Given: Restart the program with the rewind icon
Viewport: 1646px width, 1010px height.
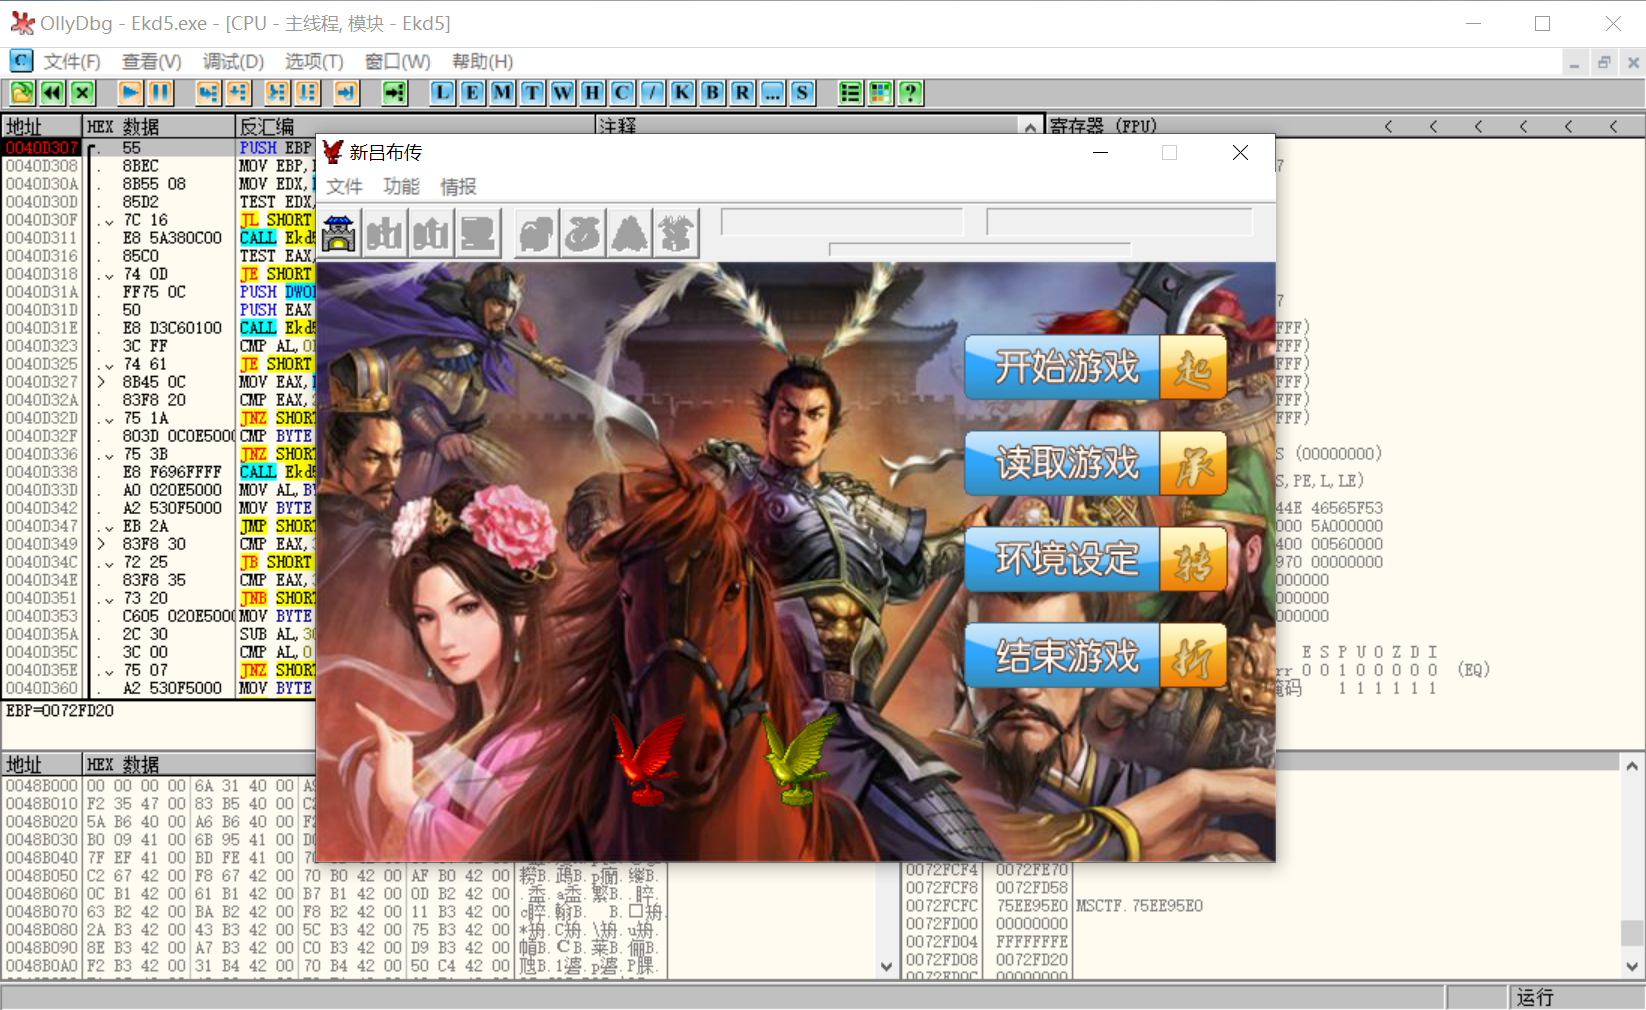Looking at the screenshot, I should [x=52, y=93].
